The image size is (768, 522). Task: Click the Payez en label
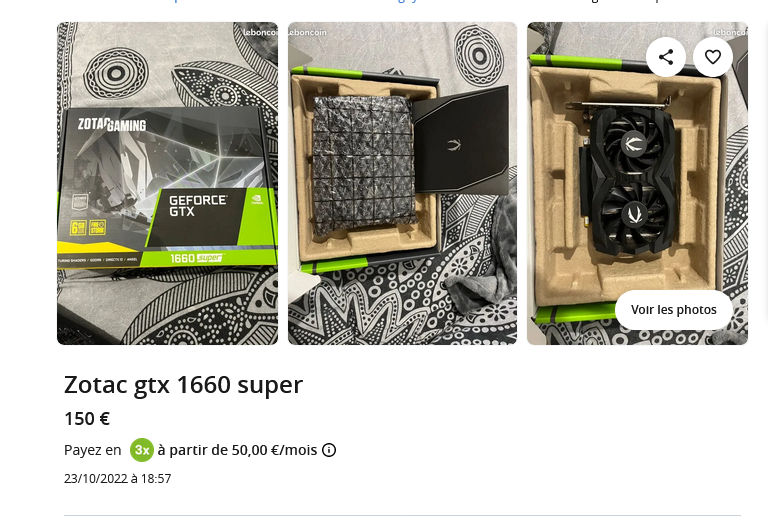(93, 451)
